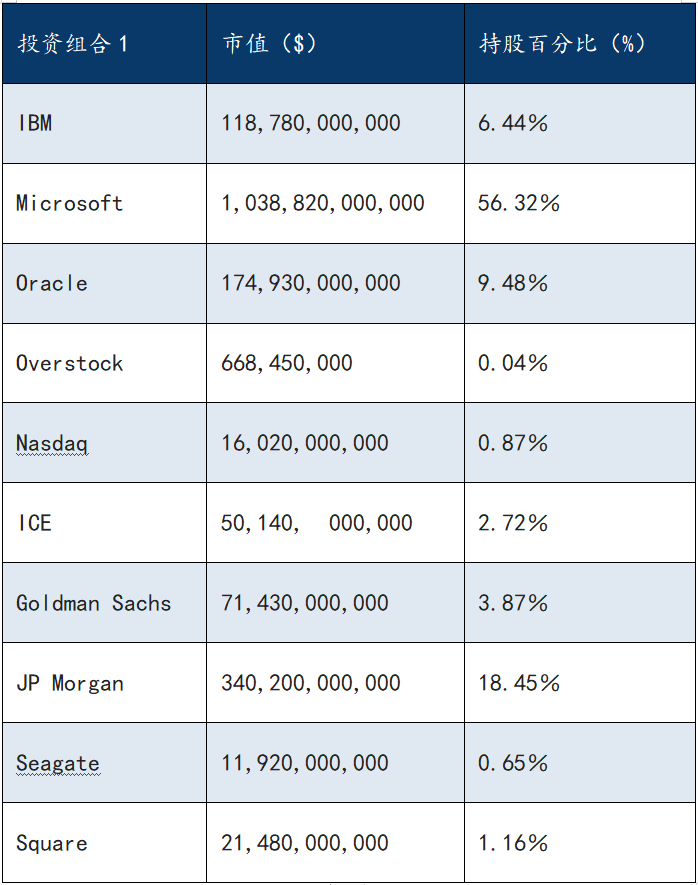The width and height of the screenshot is (698, 885).
Task: Select the Microsoft company cell
Action: pyautogui.click(x=70, y=204)
